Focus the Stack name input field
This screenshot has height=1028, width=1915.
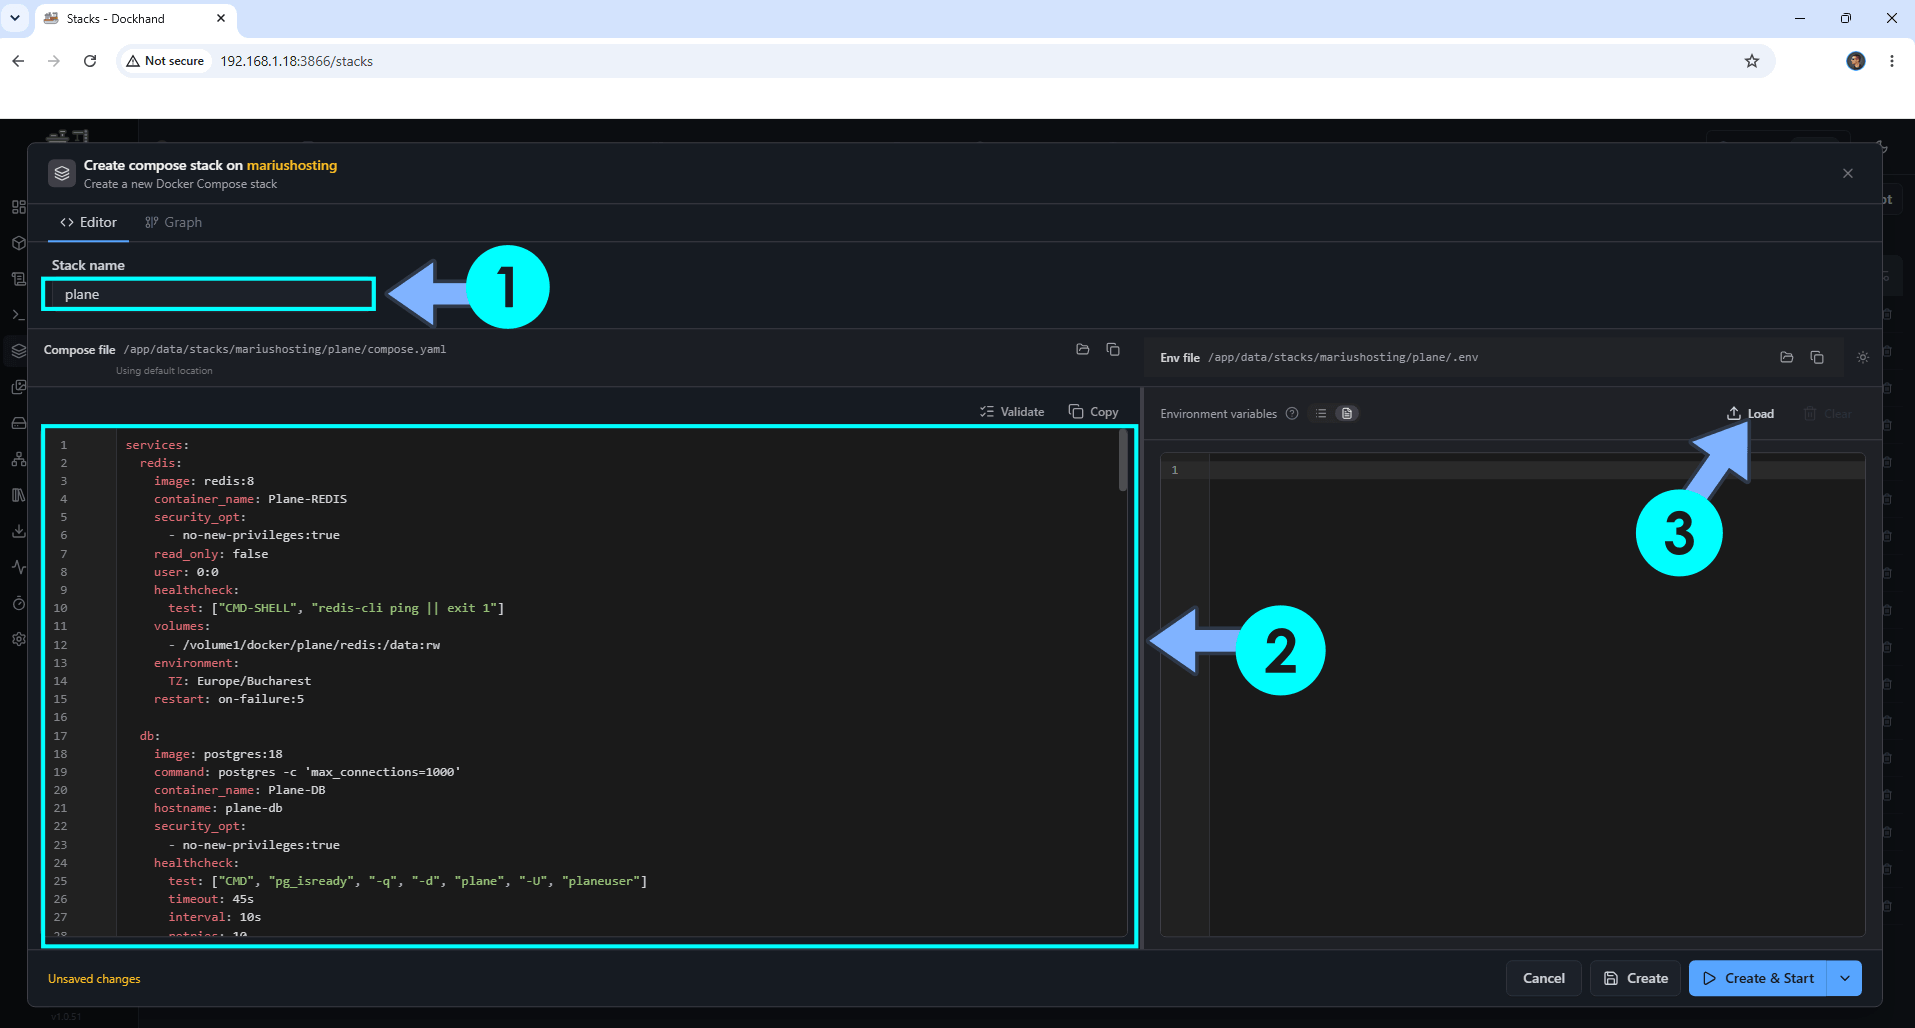[x=209, y=294]
